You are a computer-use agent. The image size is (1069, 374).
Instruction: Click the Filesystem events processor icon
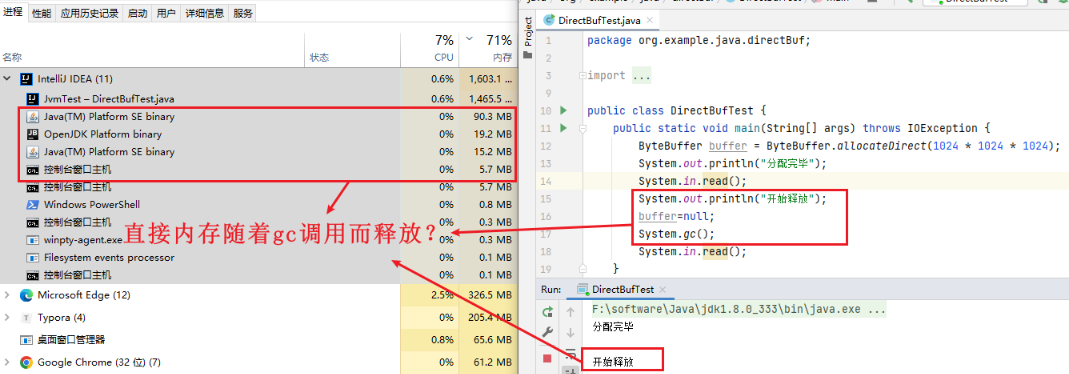point(32,258)
